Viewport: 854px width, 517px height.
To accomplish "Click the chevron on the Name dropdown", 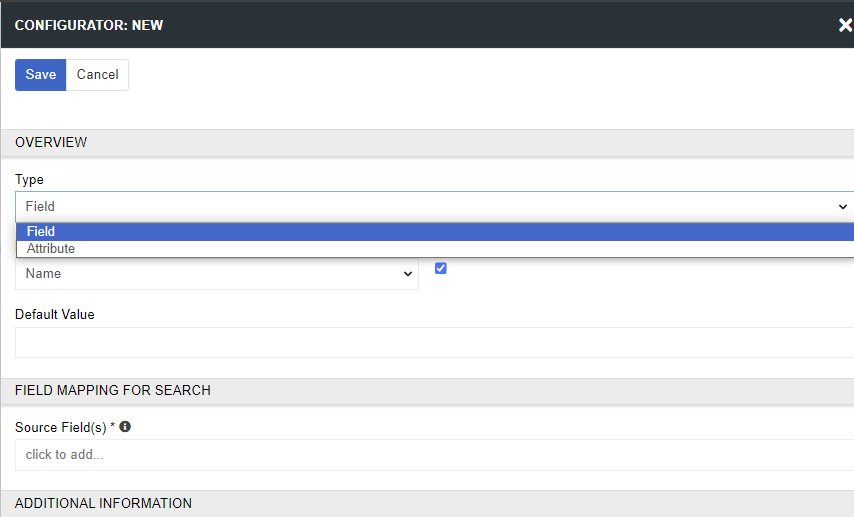I will (x=407, y=274).
